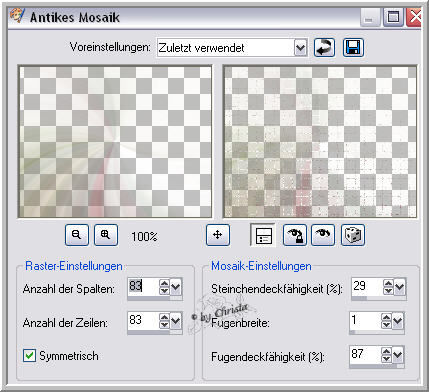Open the Anzahl der Spalten slider dropdown
Screen dimensions: 429x392
[x=176, y=287]
